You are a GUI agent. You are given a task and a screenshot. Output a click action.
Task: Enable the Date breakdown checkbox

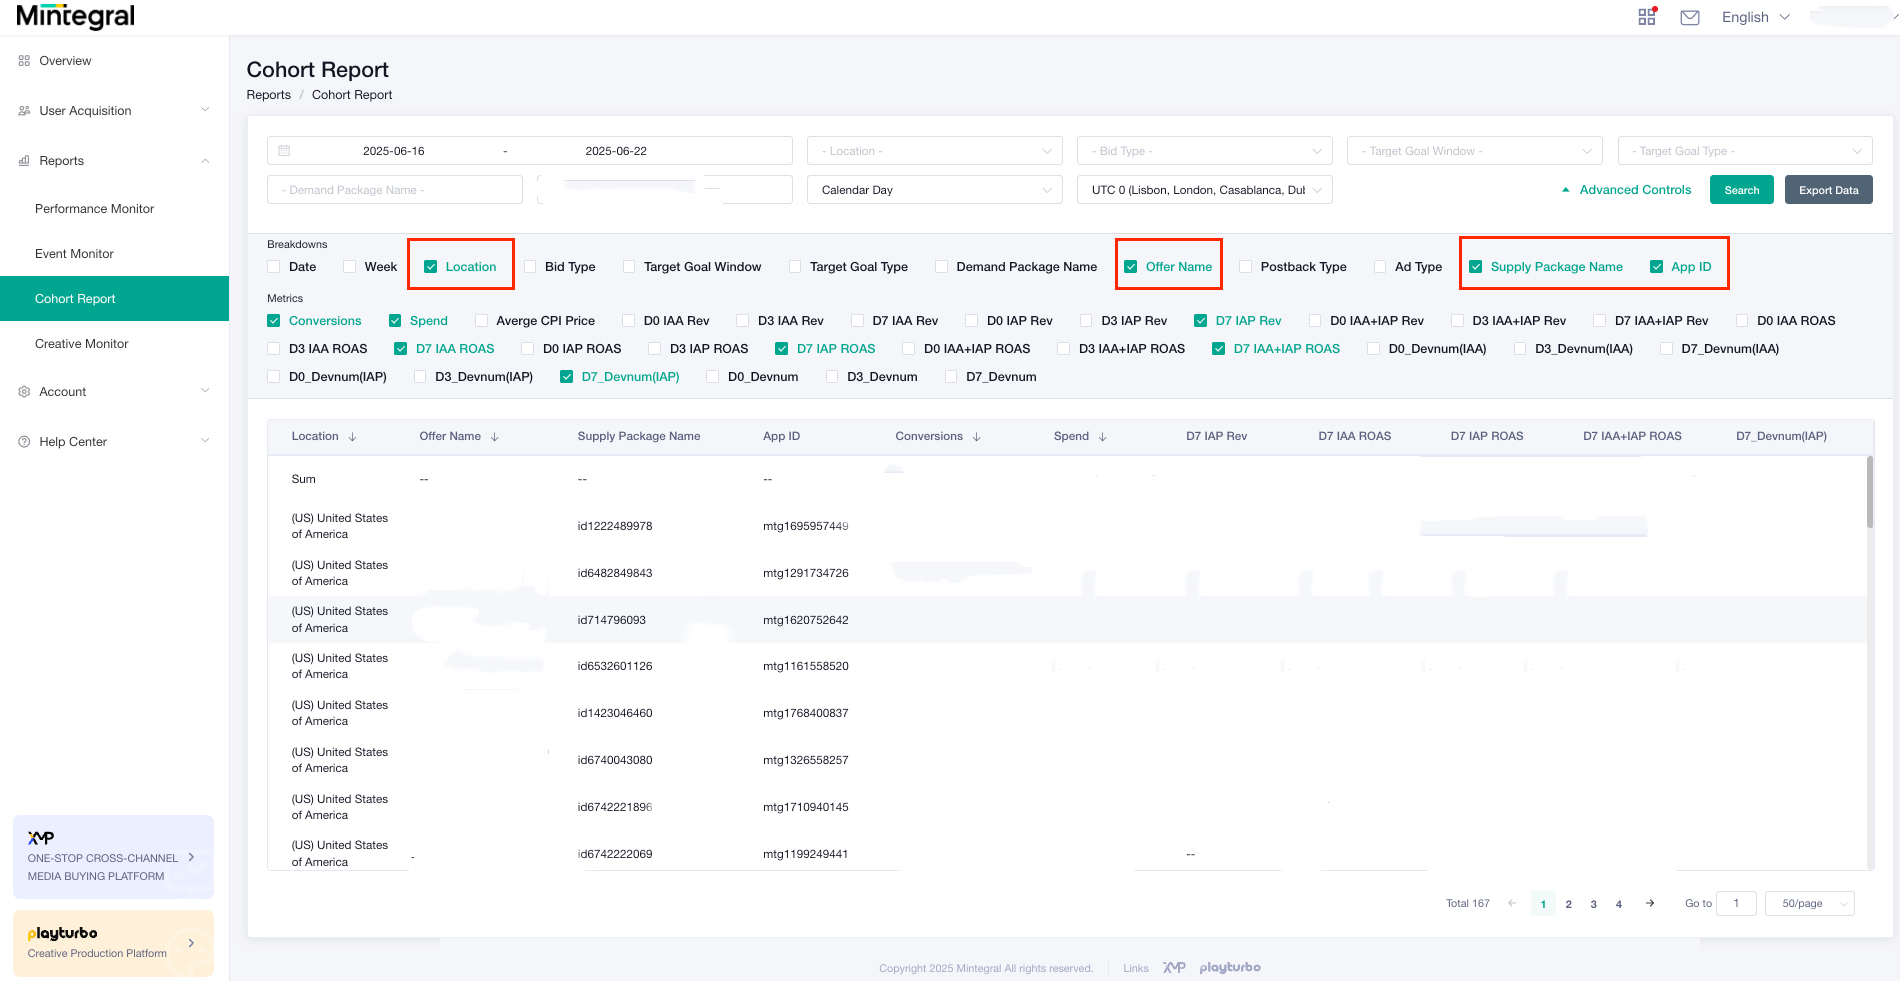tap(274, 266)
